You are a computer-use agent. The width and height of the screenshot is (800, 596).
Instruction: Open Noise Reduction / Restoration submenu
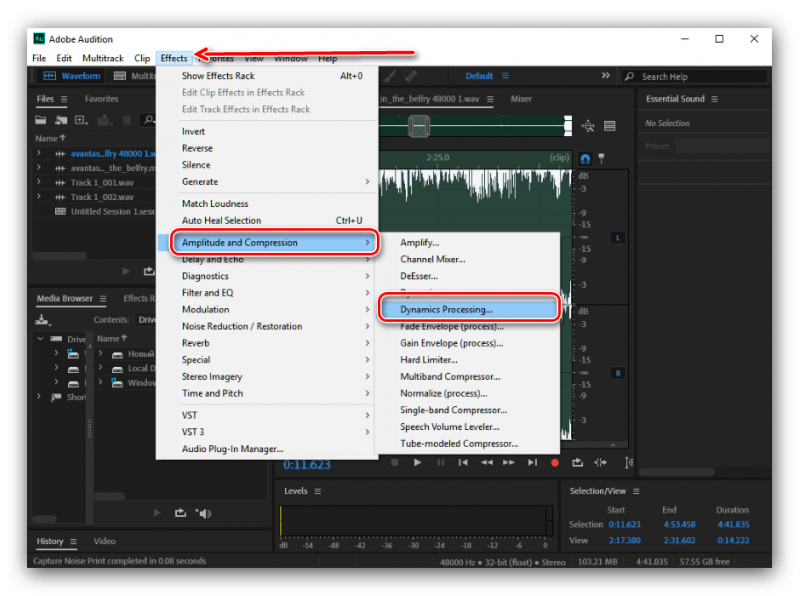(274, 326)
